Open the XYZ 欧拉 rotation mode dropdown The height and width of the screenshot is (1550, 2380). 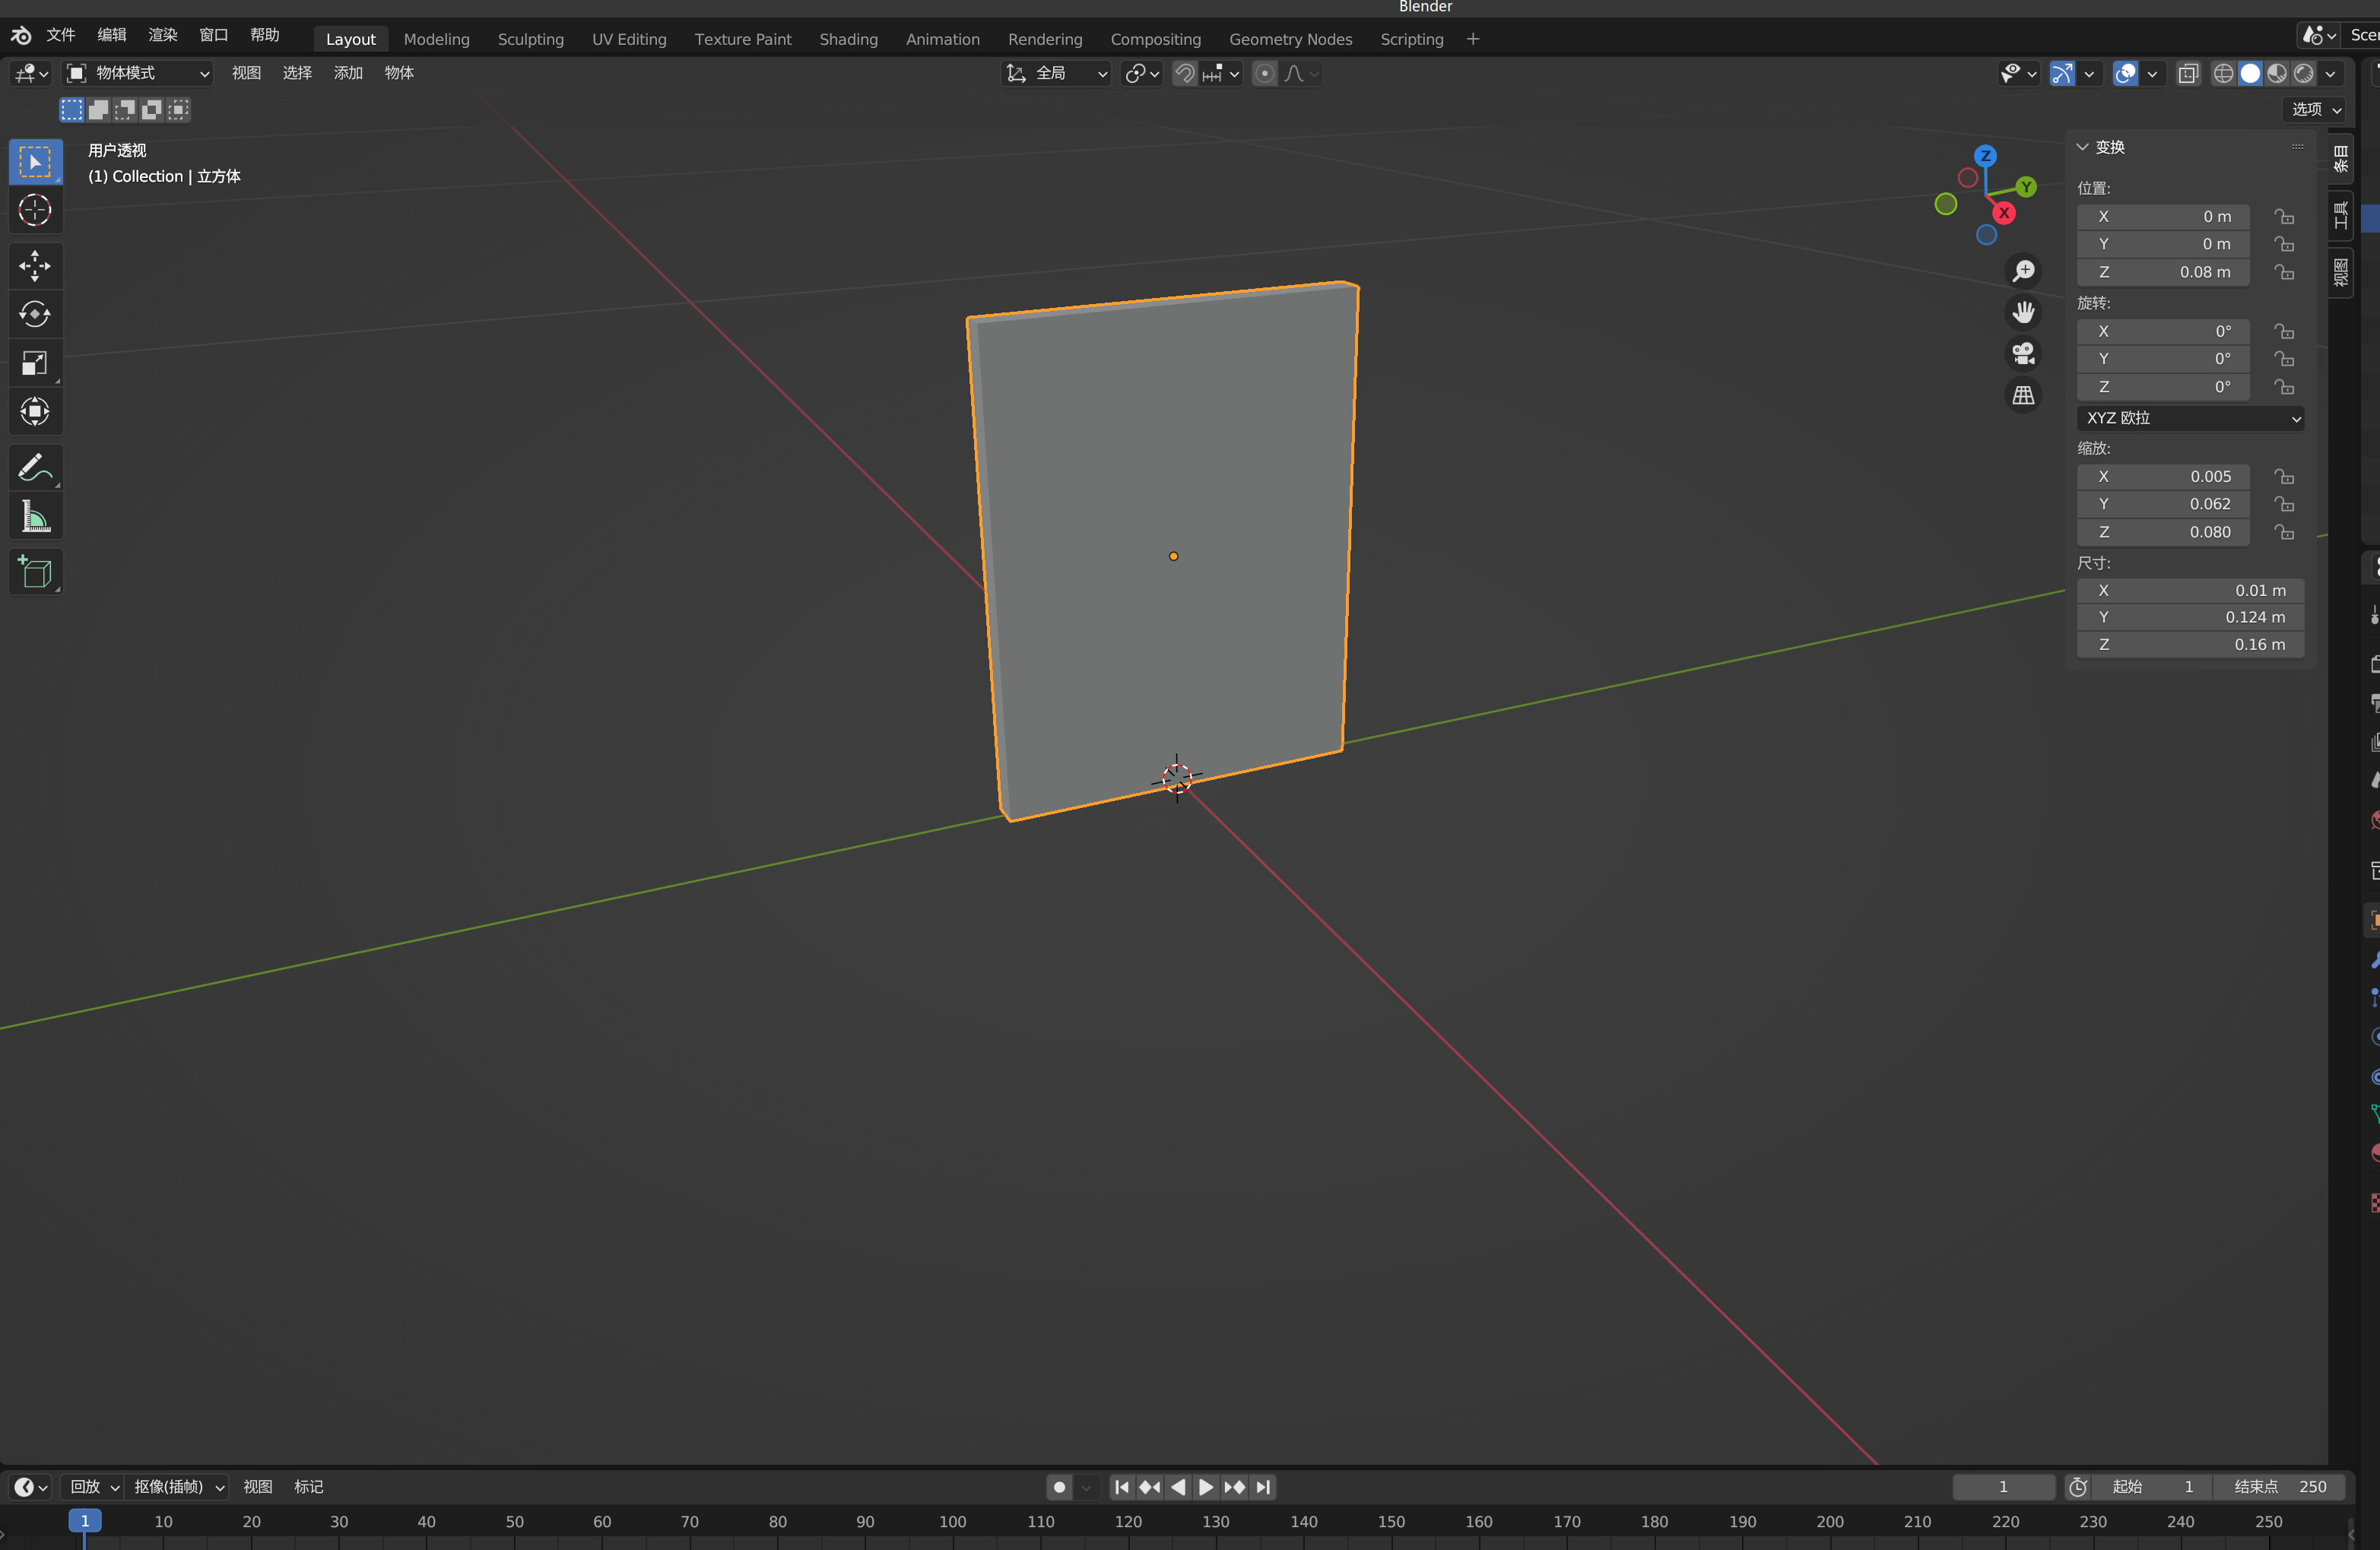[x=2190, y=418]
